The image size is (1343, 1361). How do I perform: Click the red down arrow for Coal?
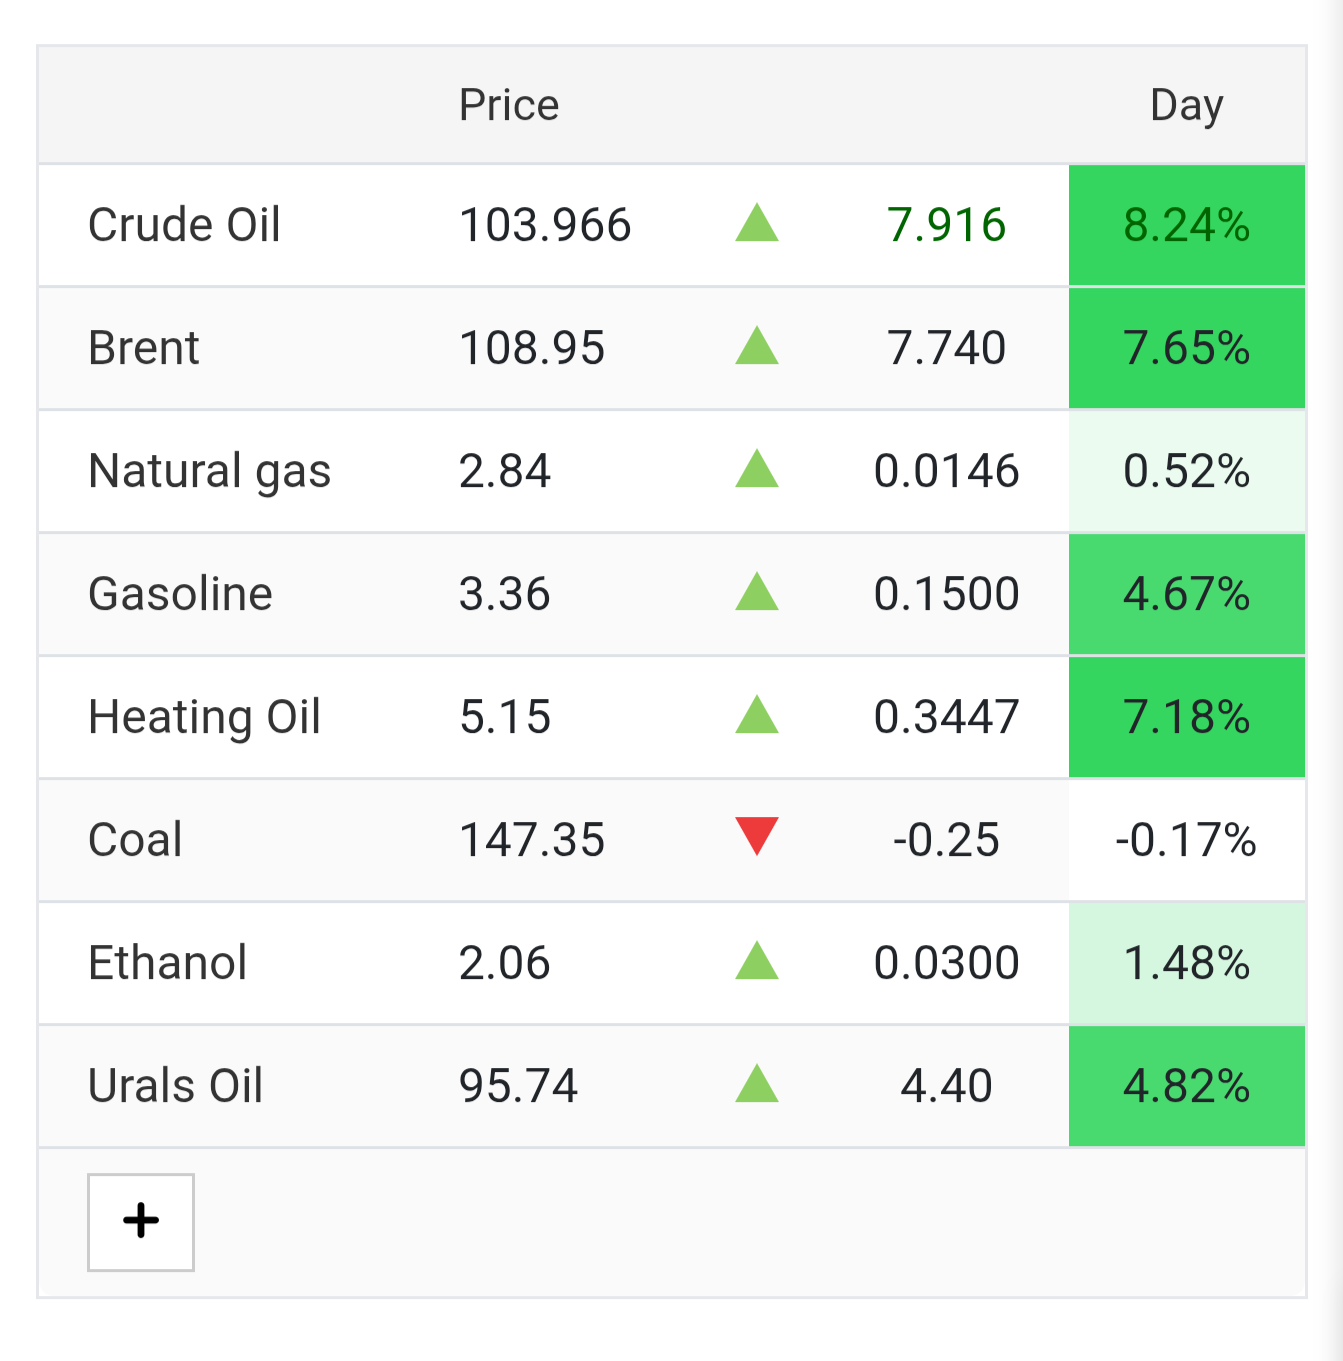757,836
